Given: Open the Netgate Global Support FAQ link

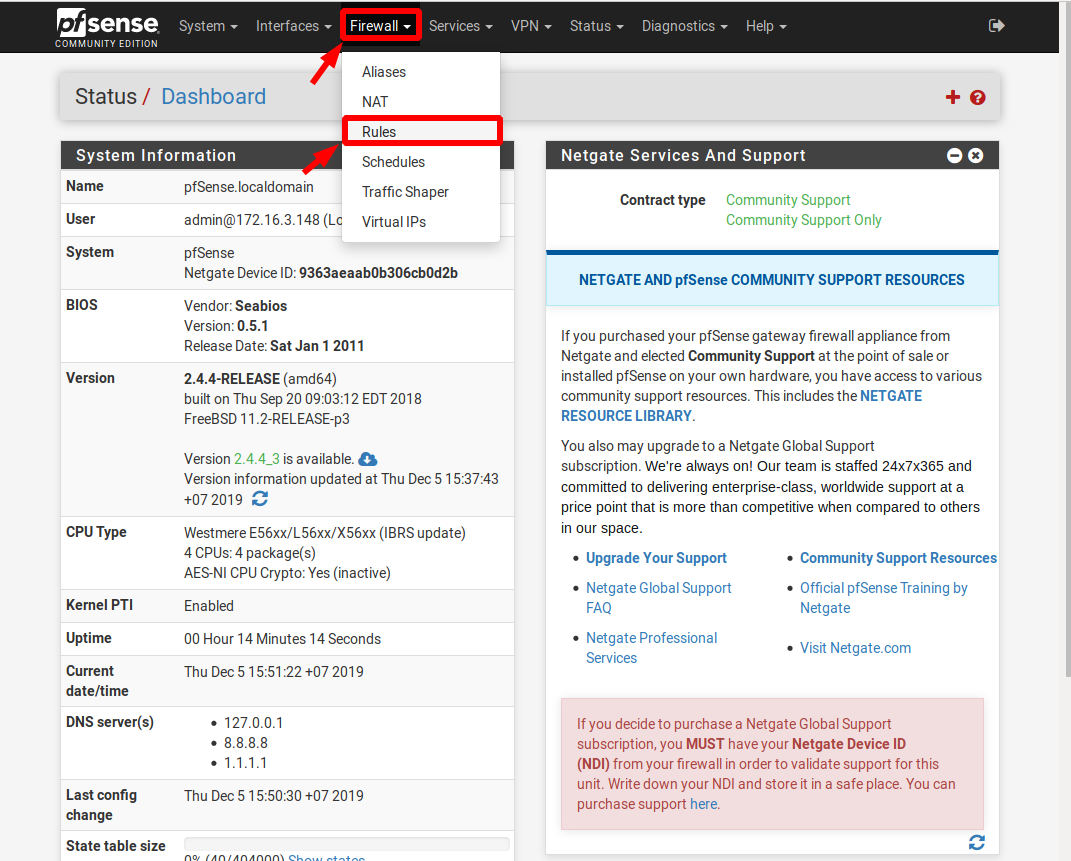Looking at the screenshot, I should [x=658, y=597].
